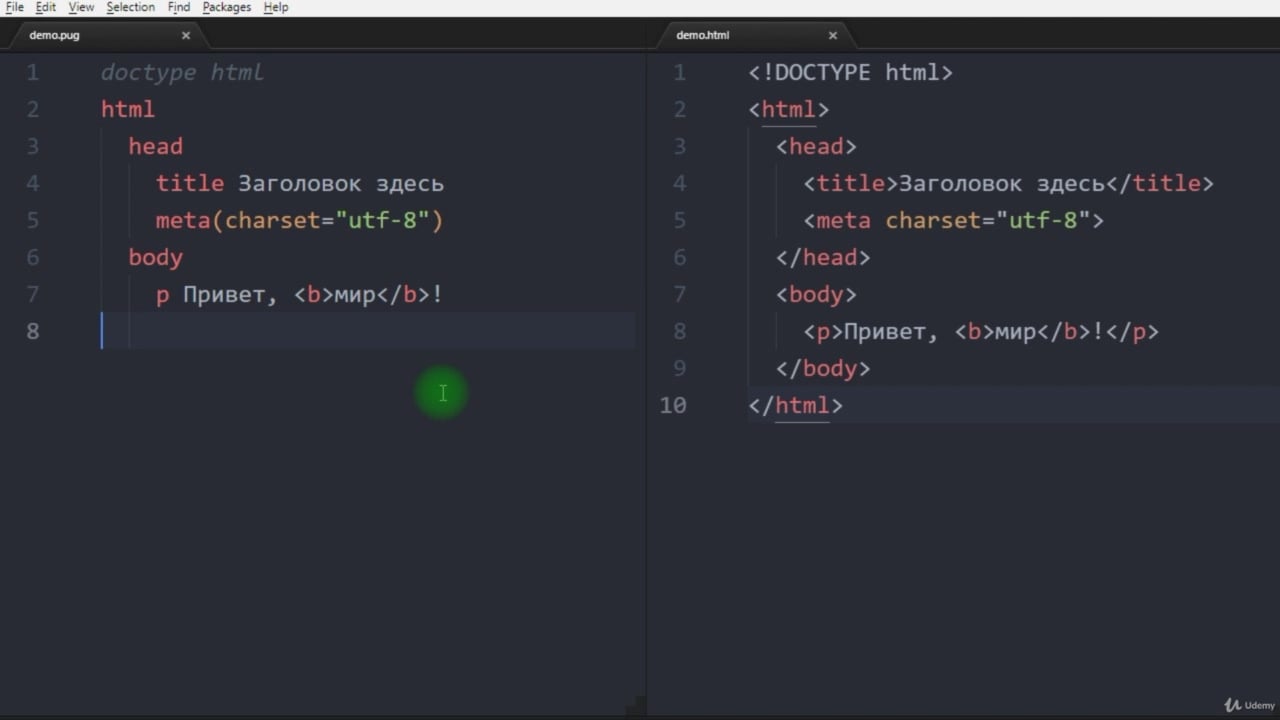Click 'title Заголовок здесь' in demo.pug
This screenshot has width=1280, height=720.
[x=299, y=184]
